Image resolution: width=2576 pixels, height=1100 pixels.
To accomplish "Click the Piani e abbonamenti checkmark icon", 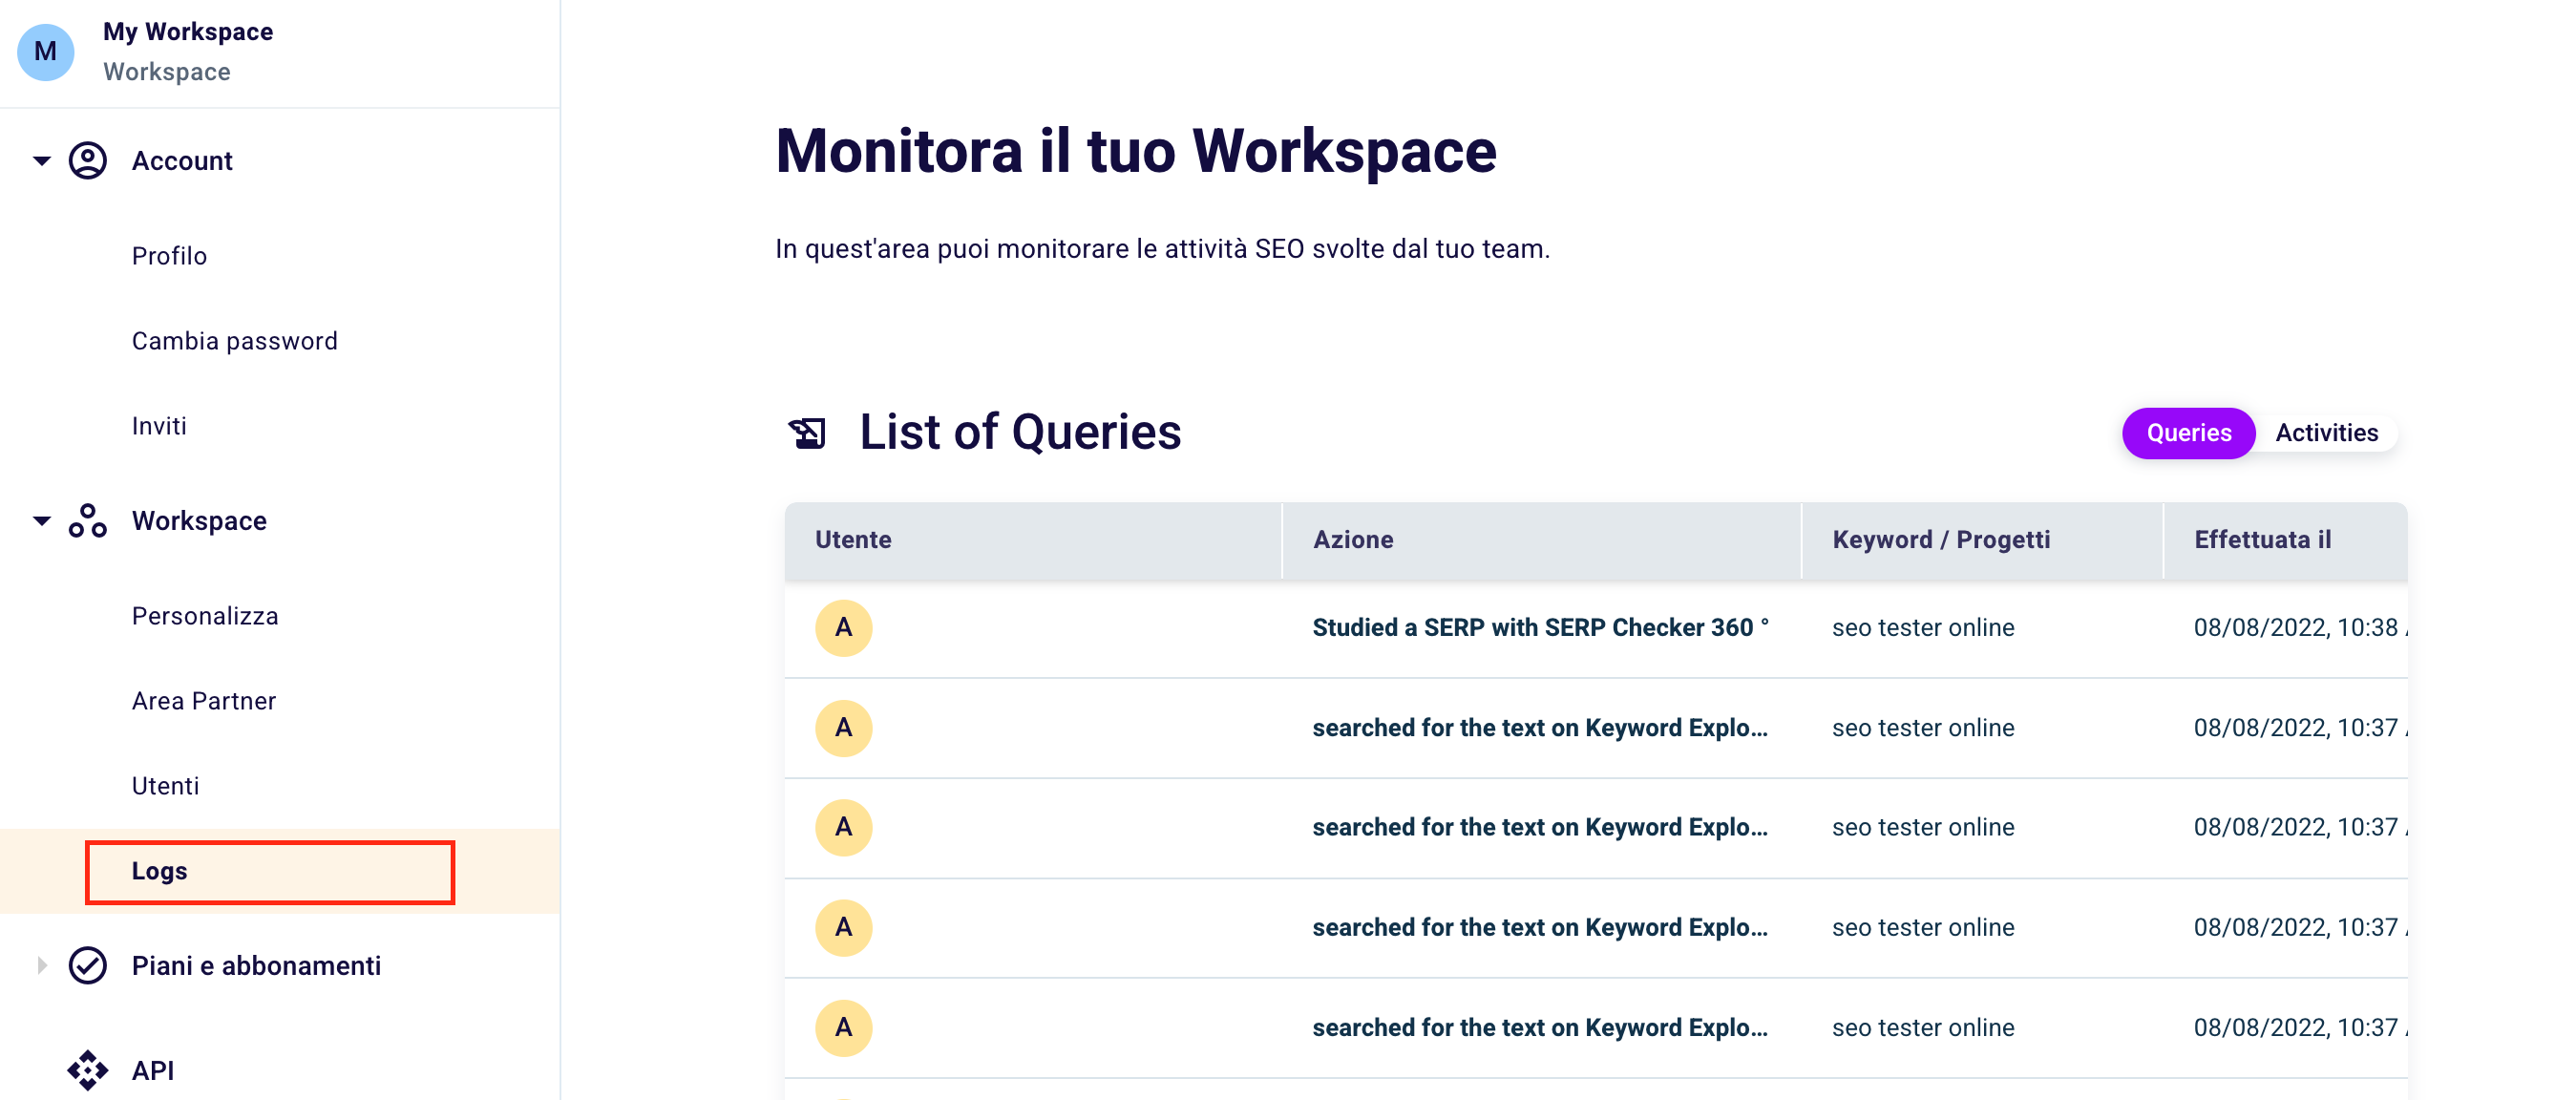I will pyautogui.click(x=88, y=966).
